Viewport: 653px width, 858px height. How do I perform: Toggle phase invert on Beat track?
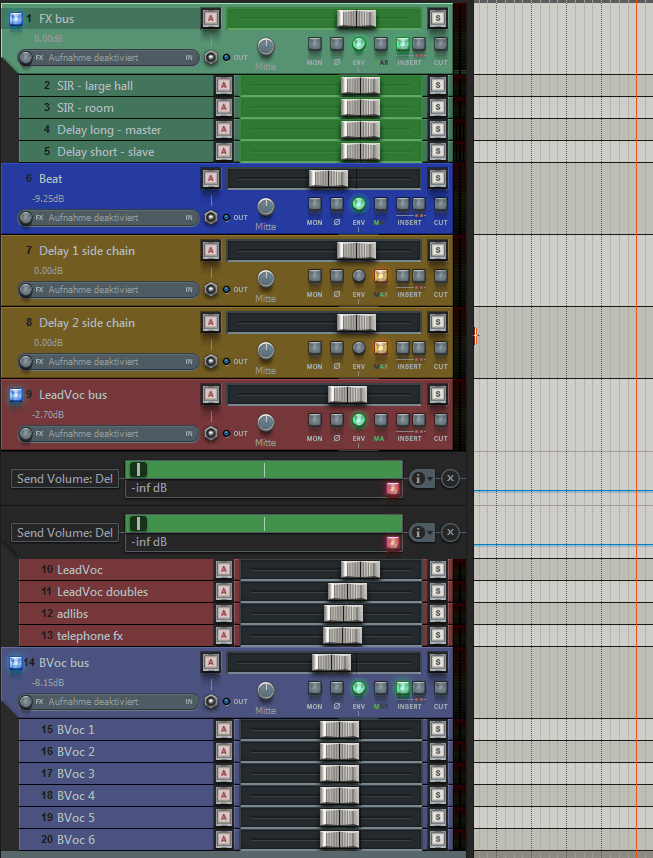[337, 204]
